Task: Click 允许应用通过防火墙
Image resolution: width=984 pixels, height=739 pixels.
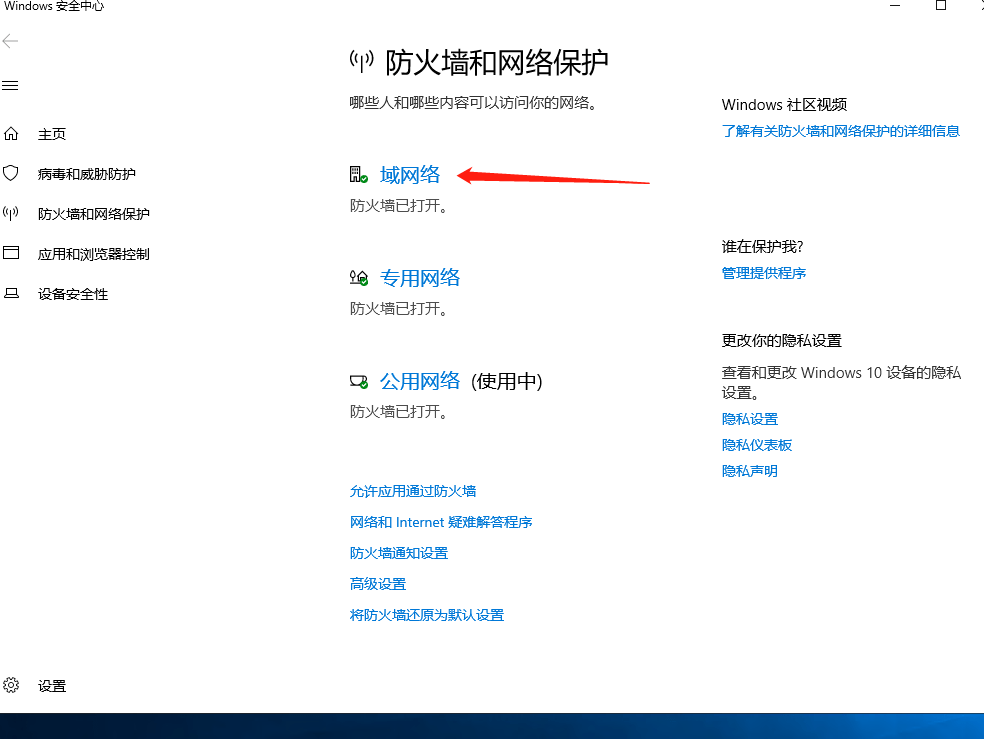Action: click(413, 491)
